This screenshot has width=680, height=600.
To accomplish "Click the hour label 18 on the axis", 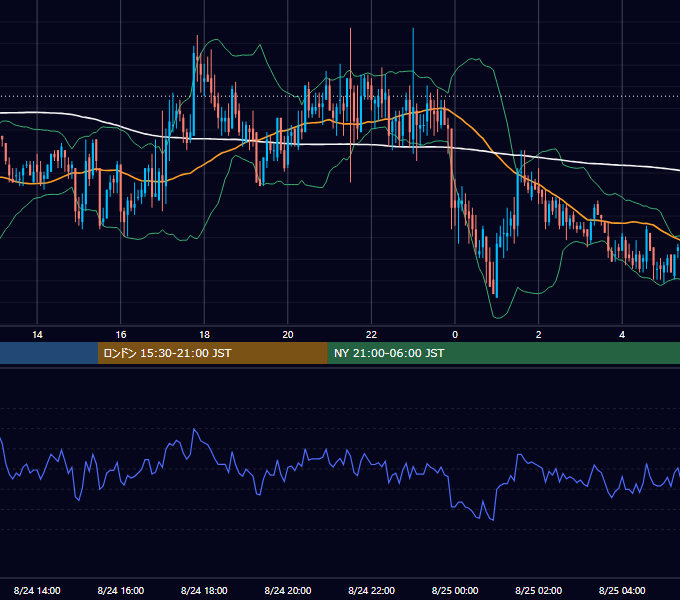I will (x=204, y=335).
